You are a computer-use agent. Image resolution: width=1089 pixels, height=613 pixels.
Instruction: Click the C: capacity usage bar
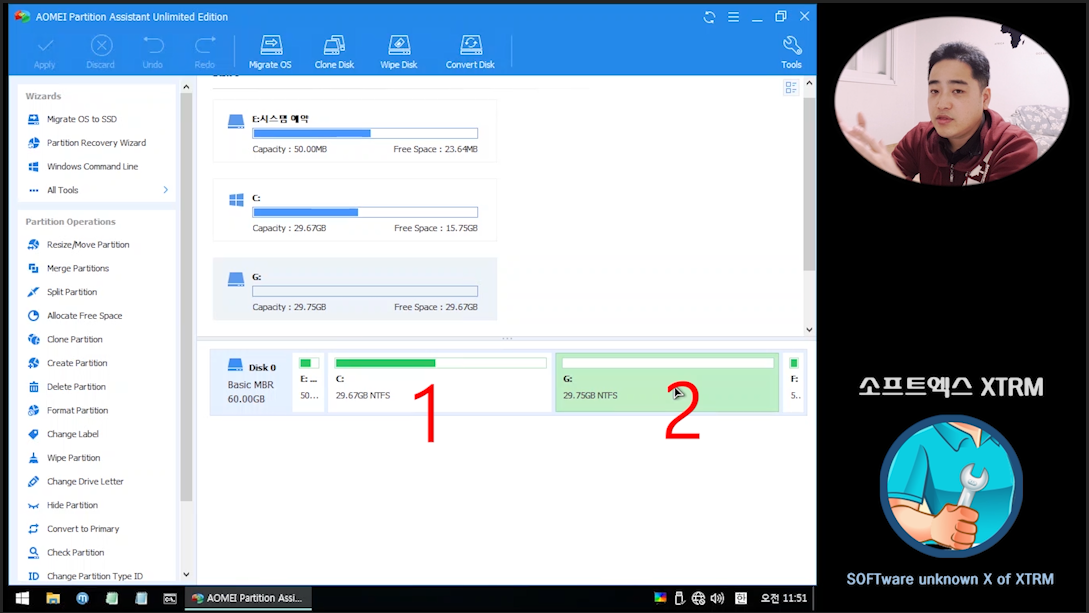click(x=365, y=212)
